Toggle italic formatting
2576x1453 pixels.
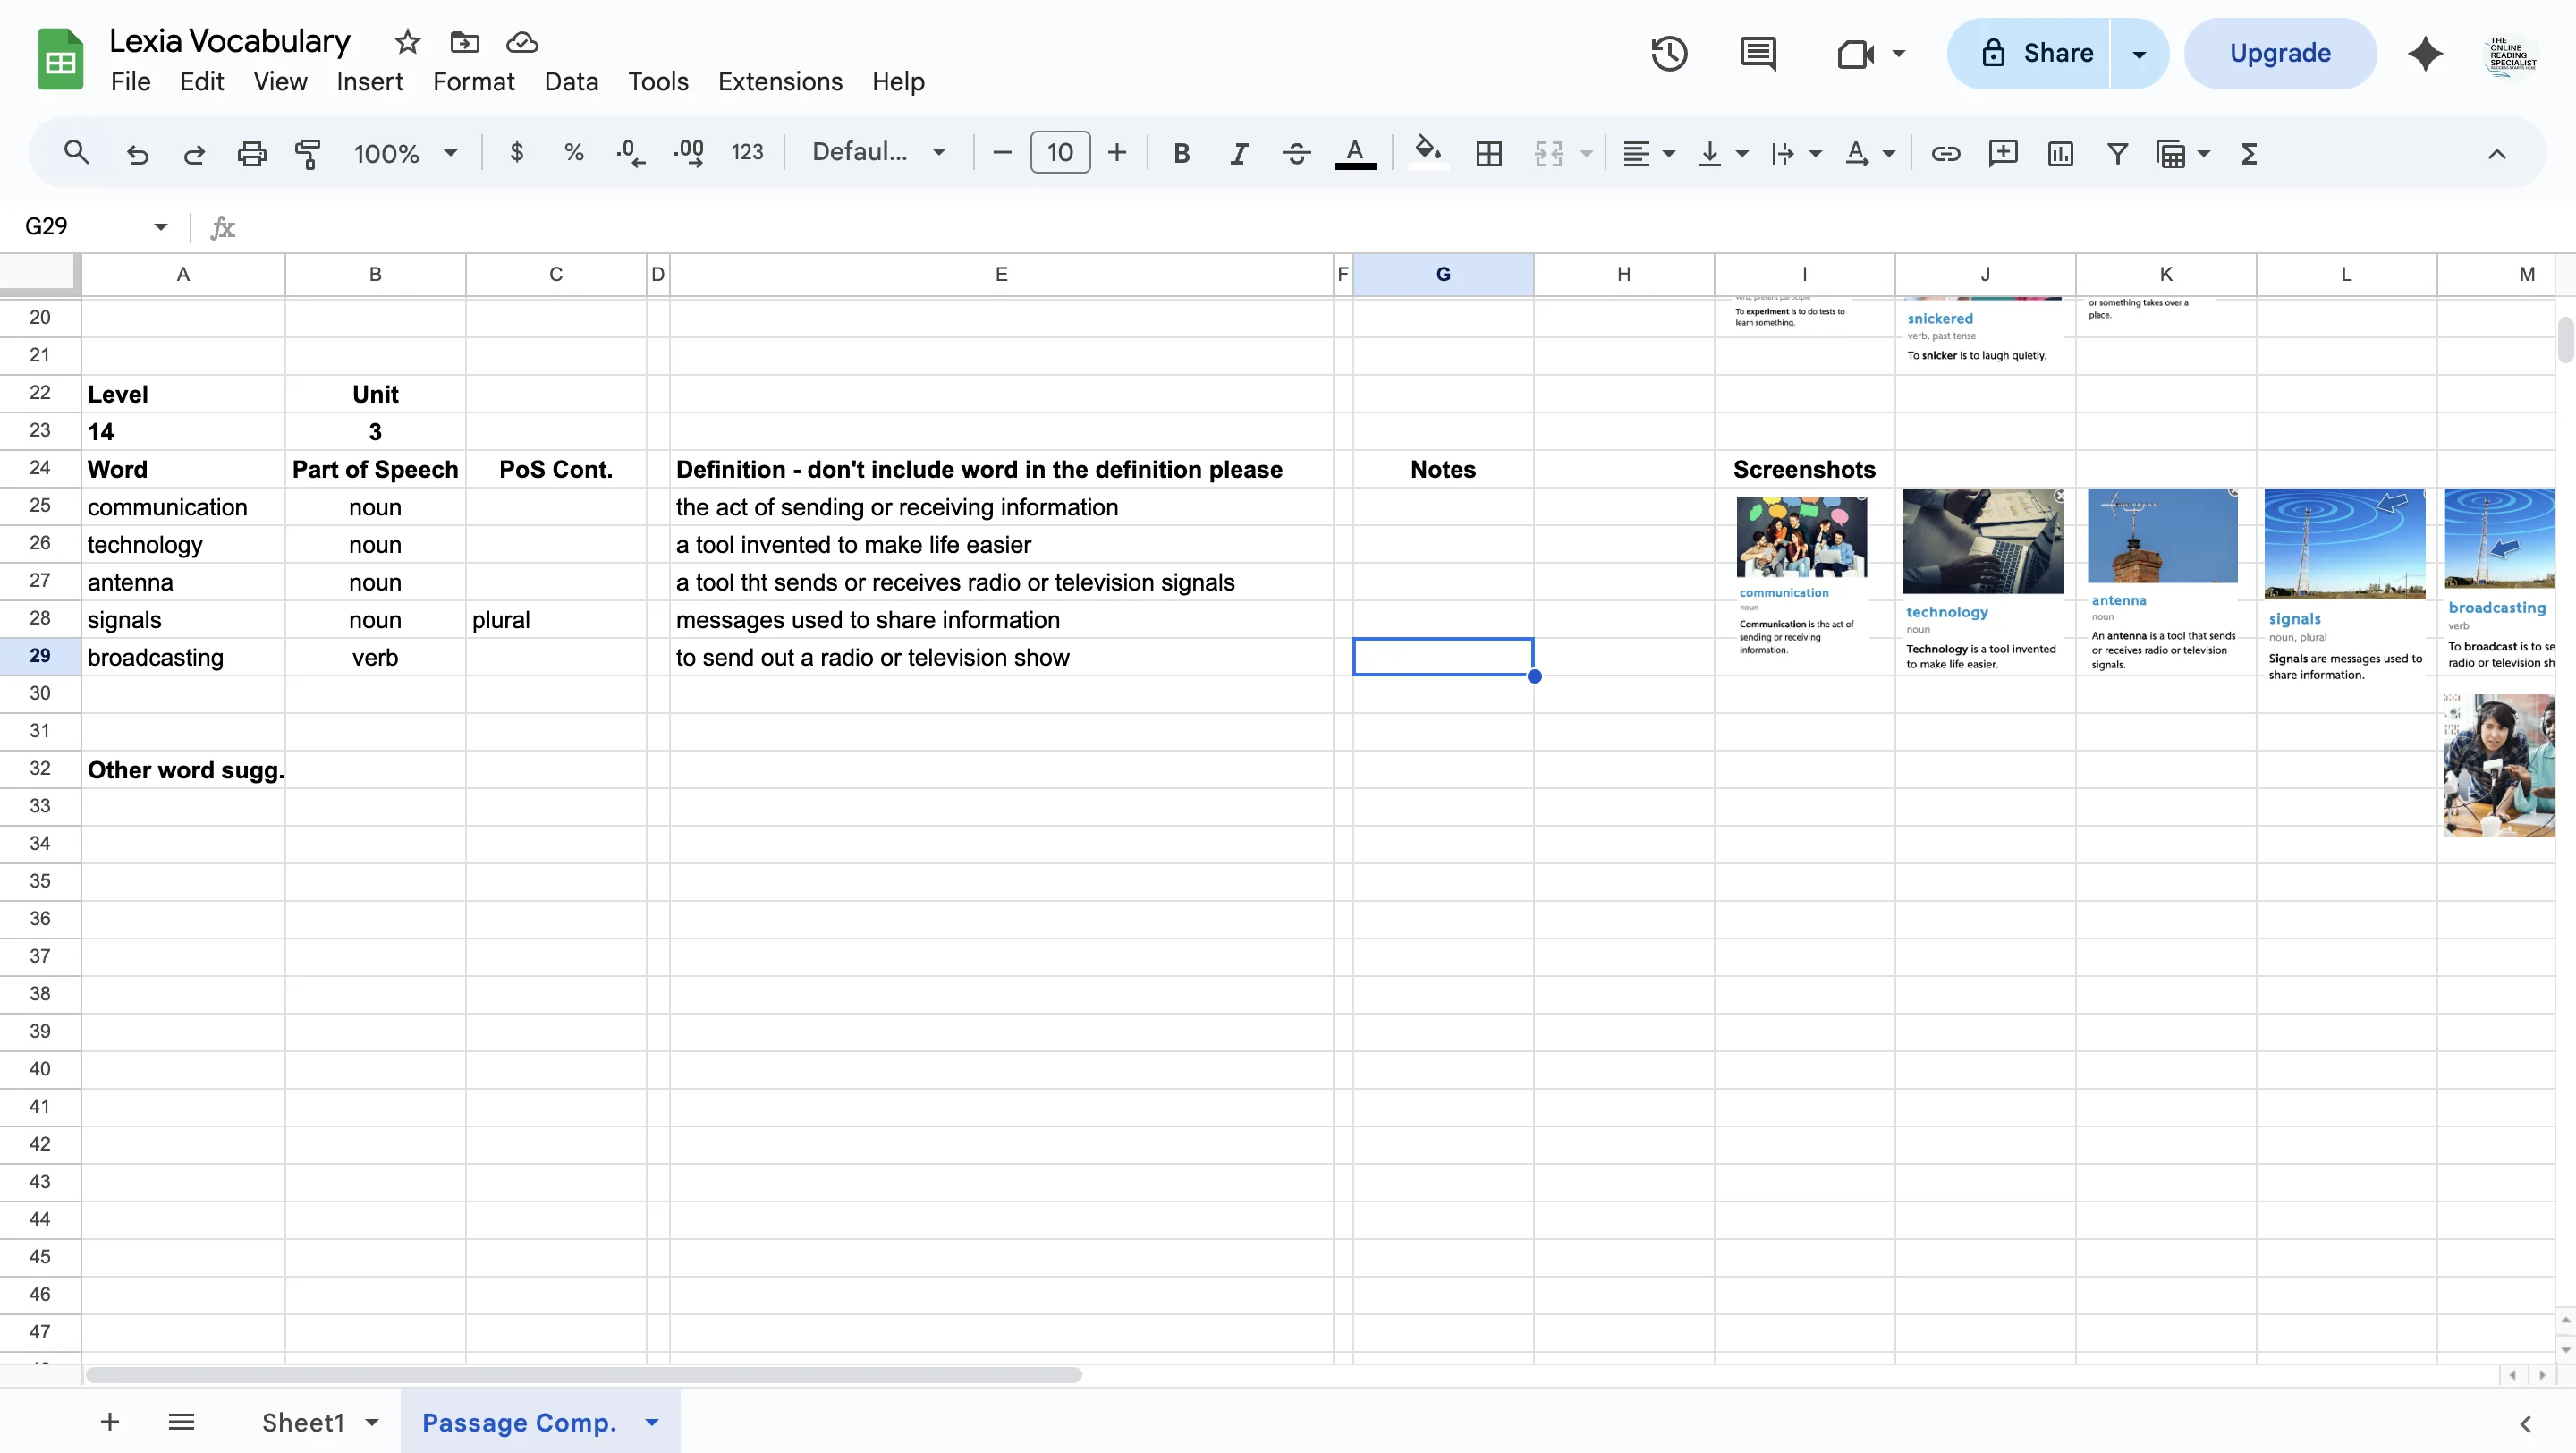[x=1237, y=152]
